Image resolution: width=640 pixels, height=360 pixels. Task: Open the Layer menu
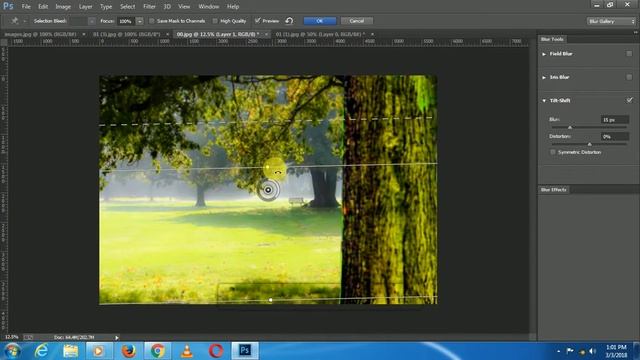point(85,7)
